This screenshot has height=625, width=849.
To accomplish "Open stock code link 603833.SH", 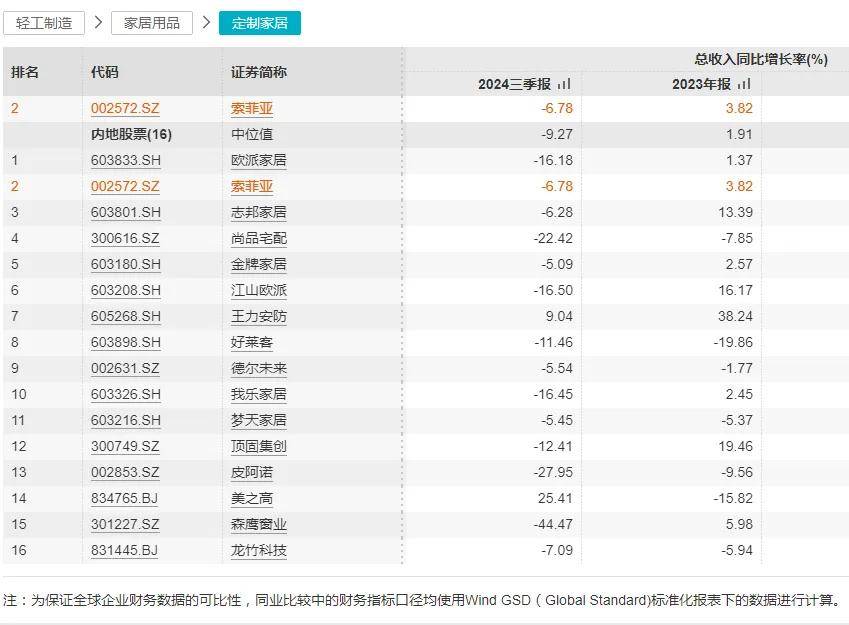I will point(126,160).
